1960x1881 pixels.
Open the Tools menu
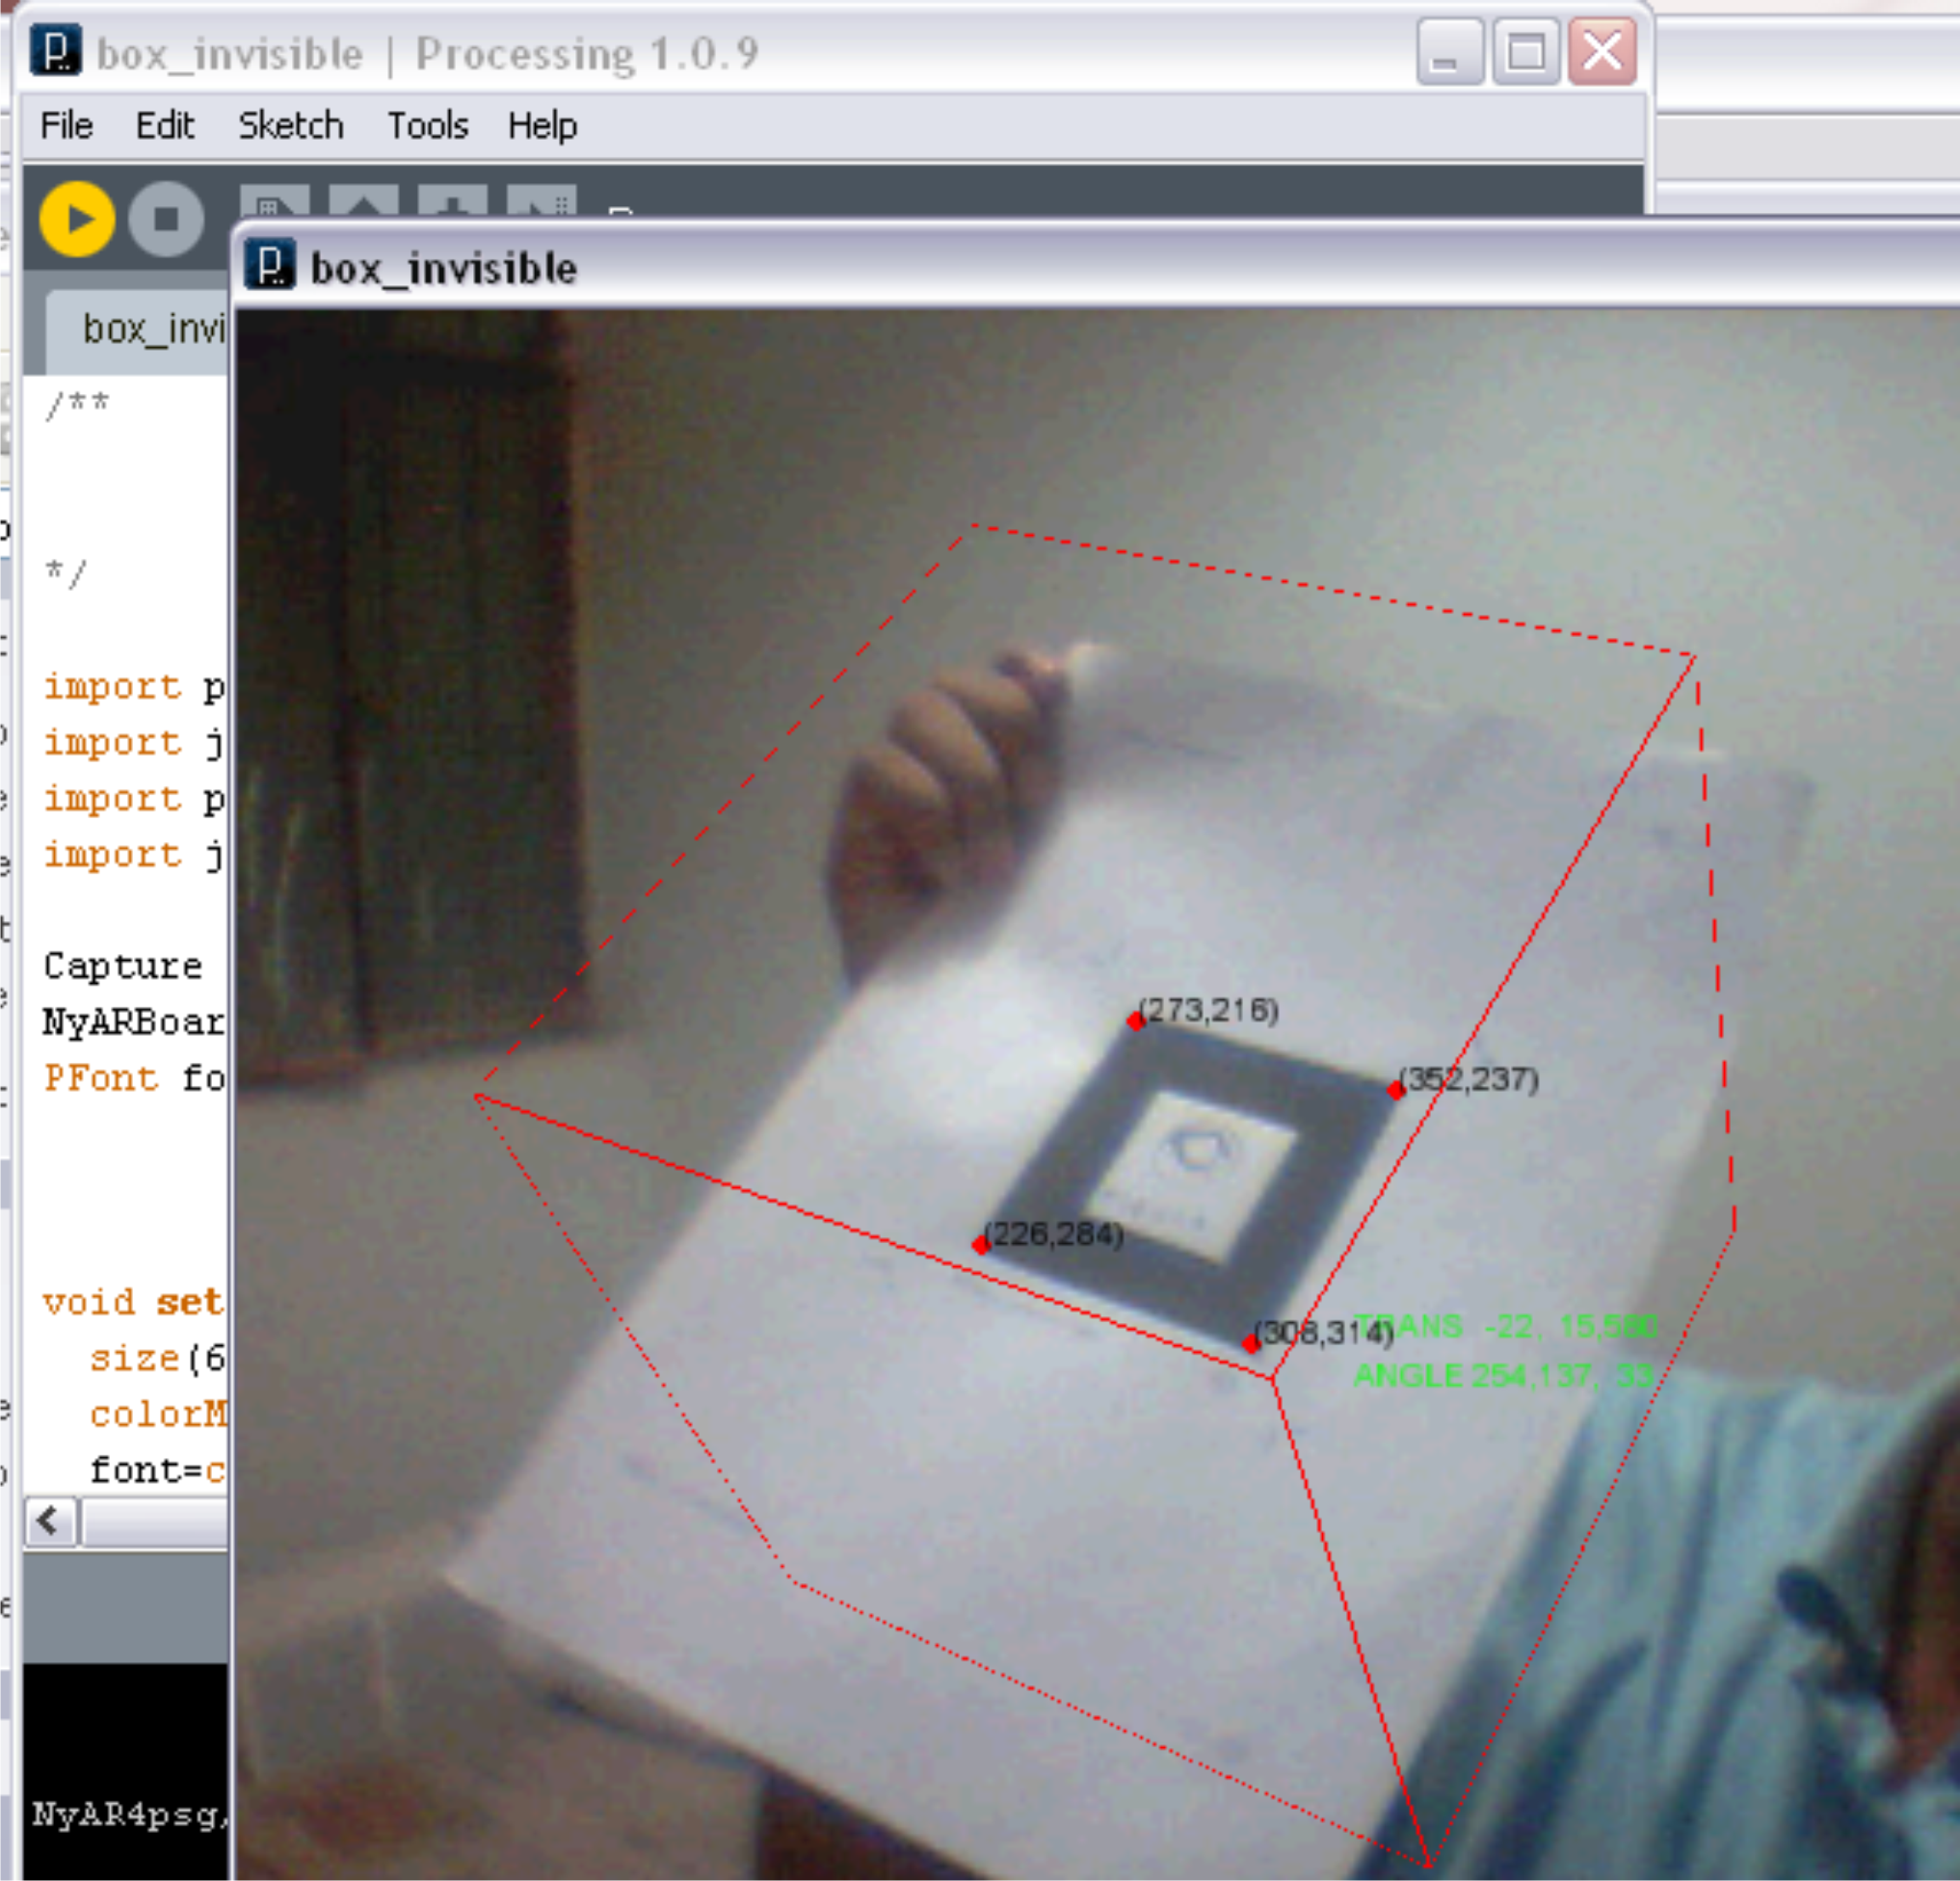pyautogui.click(x=427, y=126)
